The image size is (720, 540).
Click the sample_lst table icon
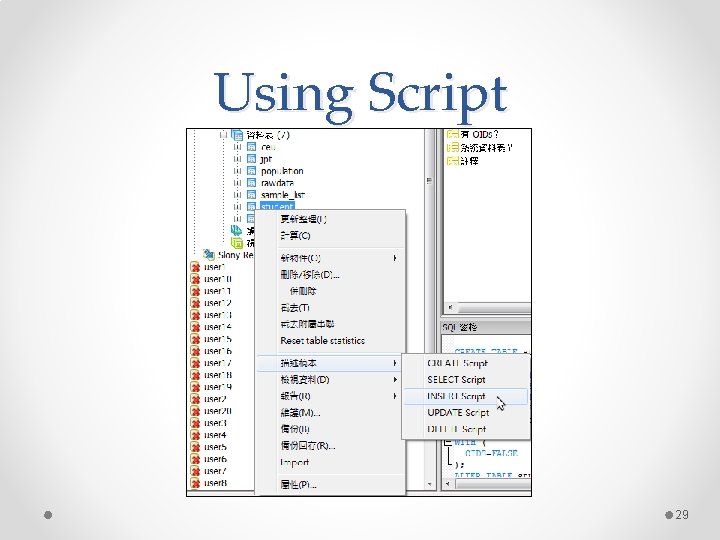(251, 195)
